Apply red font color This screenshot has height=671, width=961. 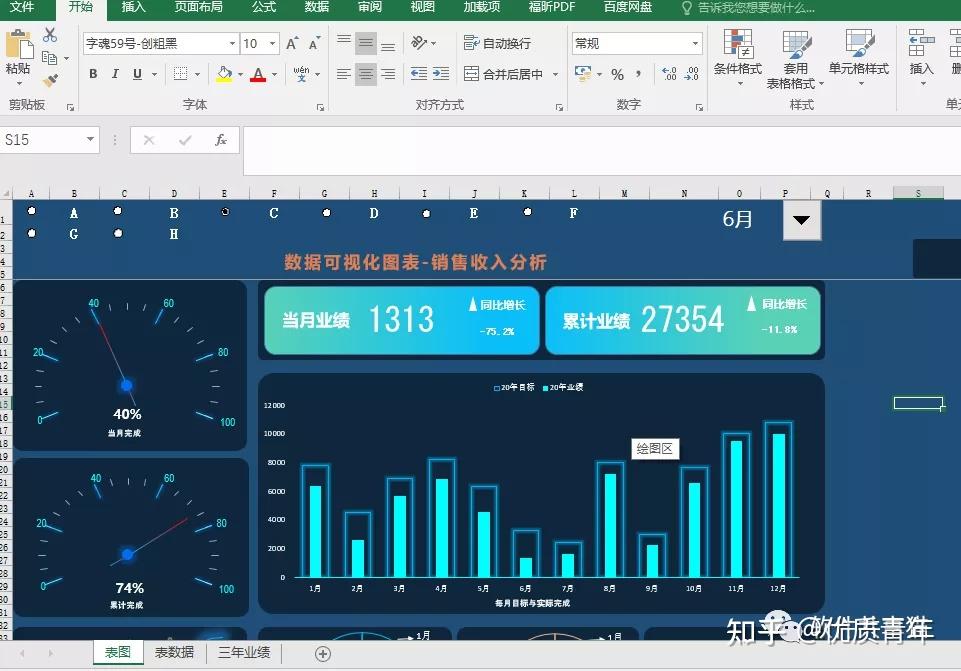pyautogui.click(x=259, y=74)
